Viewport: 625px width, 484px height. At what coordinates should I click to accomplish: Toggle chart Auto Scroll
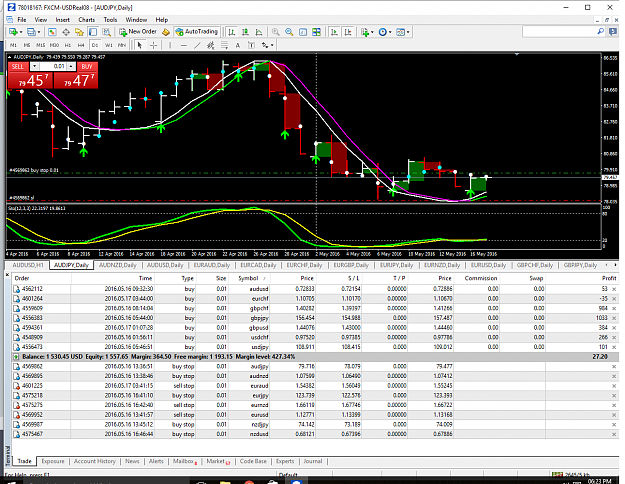[334, 32]
